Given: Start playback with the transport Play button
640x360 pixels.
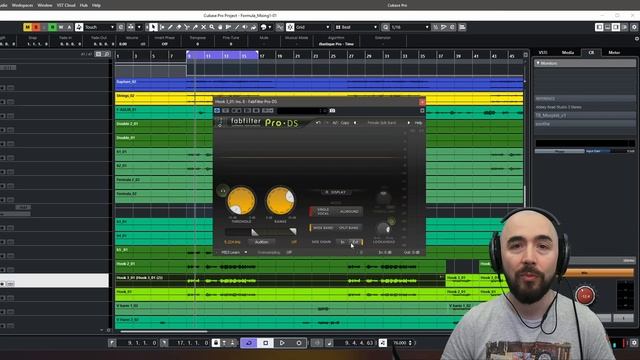Looking at the screenshot, I should point(282,343).
